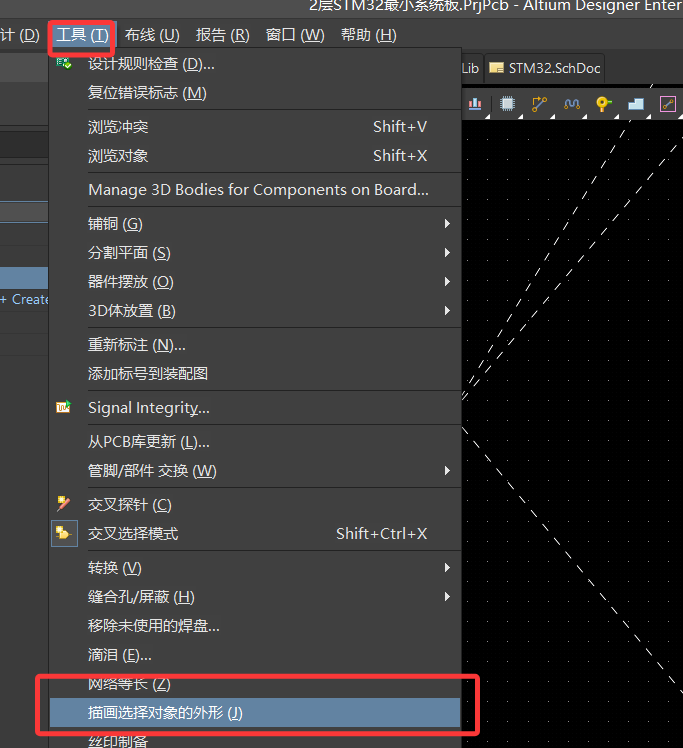This screenshot has height=748, width=683.
Task: Toggle 交叉选择模式
Action: click(x=255, y=534)
